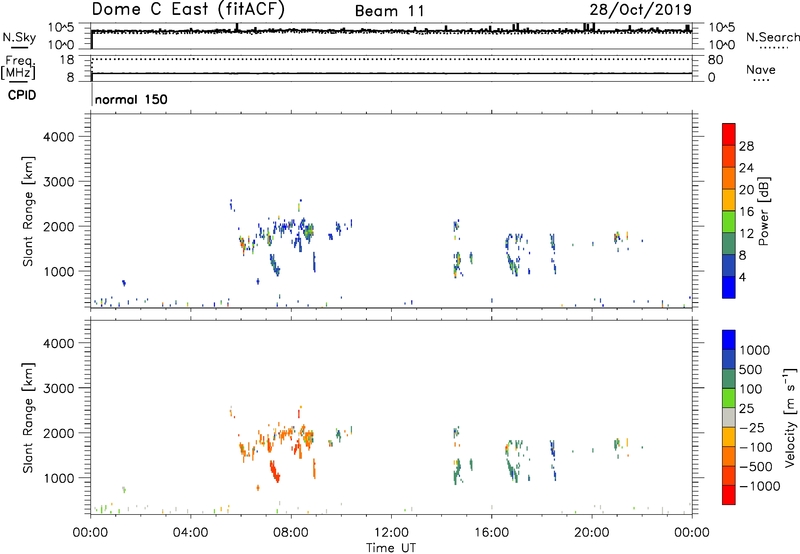The width and height of the screenshot is (800, 554).
Task: Click the '3000' tick of velocity panel axis
Action: [58, 388]
